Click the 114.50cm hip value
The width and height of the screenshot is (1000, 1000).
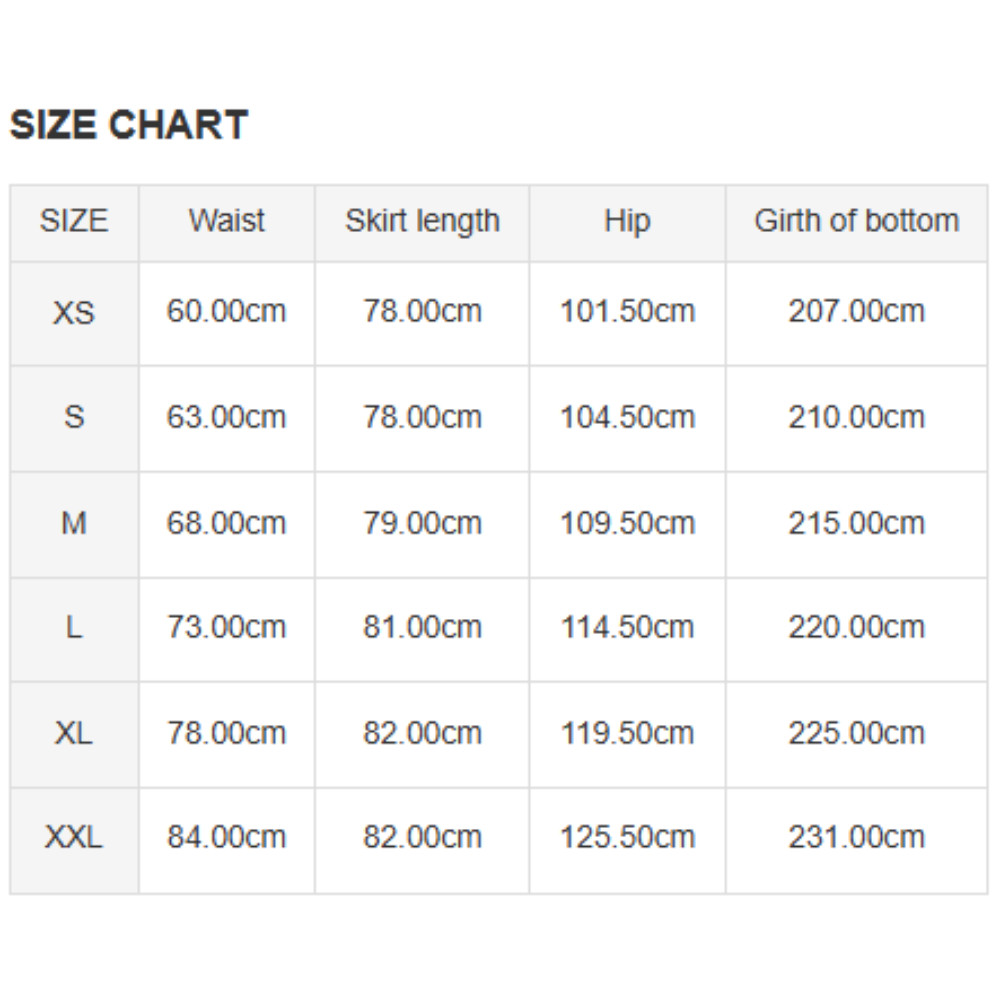(627, 628)
